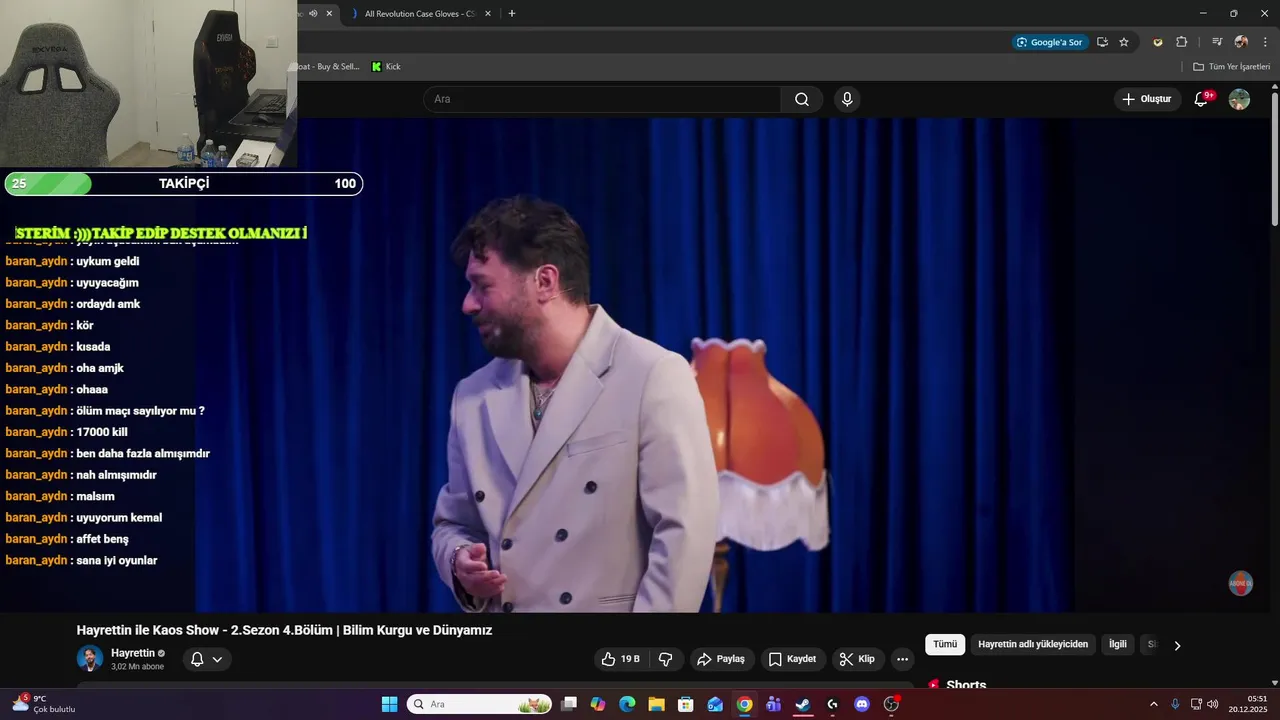Screen dimensions: 1280x720
Task: Open Microsoft Store from the taskbar
Action: point(686,704)
